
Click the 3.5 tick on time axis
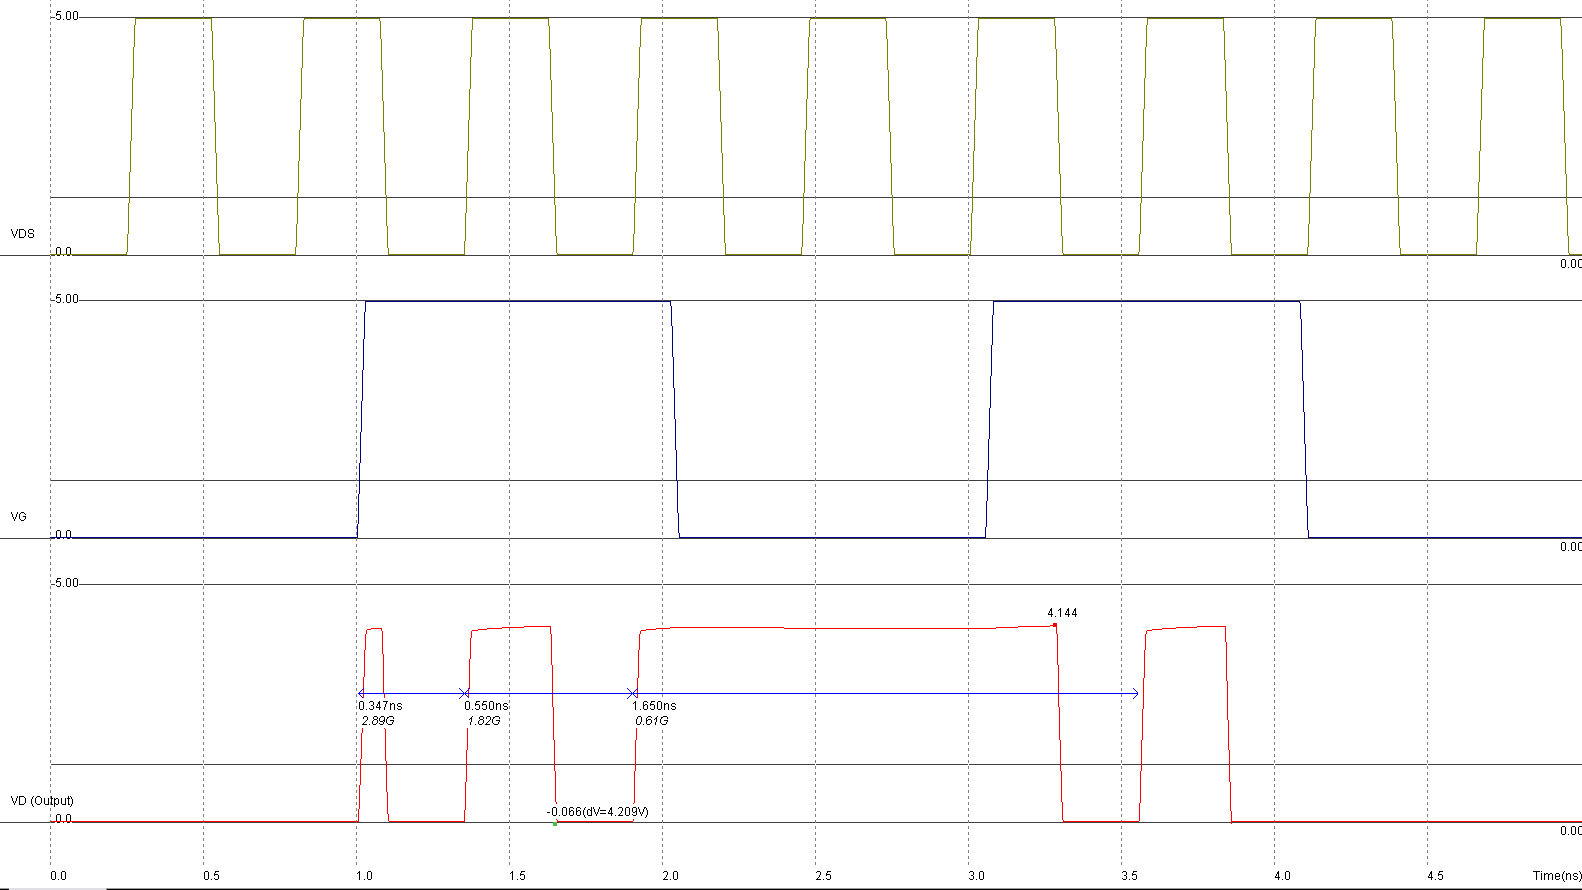click(1129, 876)
